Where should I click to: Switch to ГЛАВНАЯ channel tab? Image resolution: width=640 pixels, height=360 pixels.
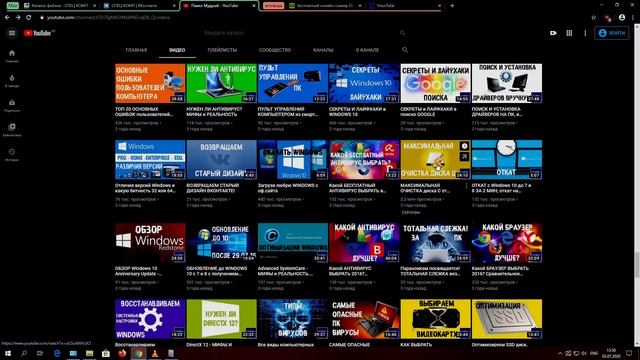[136, 50]
